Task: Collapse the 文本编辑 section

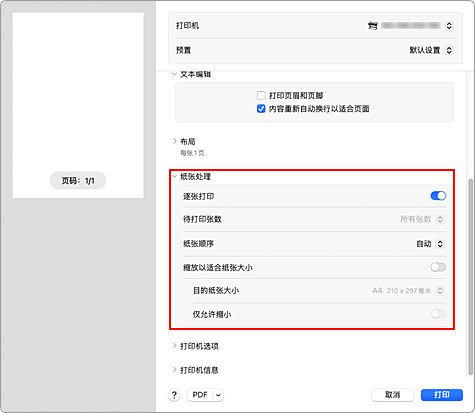Action: (174, 74)
